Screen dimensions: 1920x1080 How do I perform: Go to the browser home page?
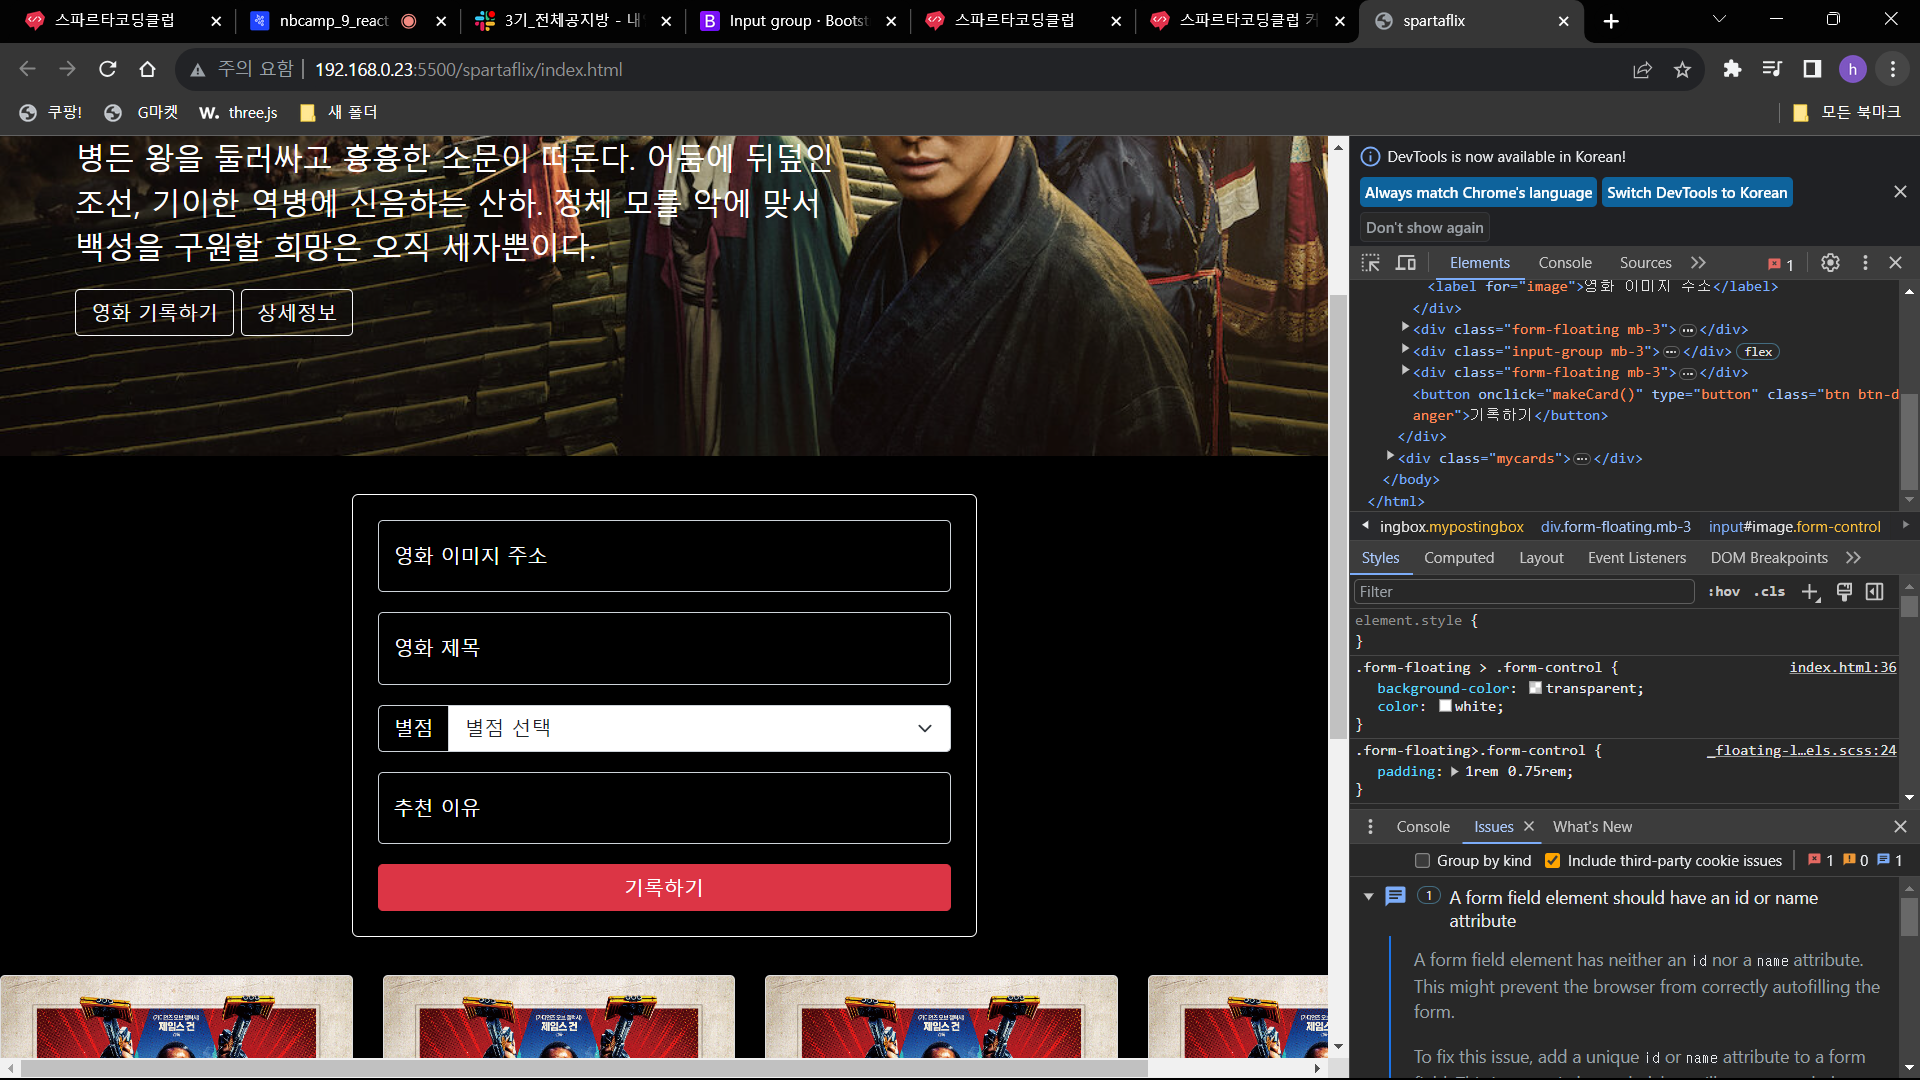[147, 69]
